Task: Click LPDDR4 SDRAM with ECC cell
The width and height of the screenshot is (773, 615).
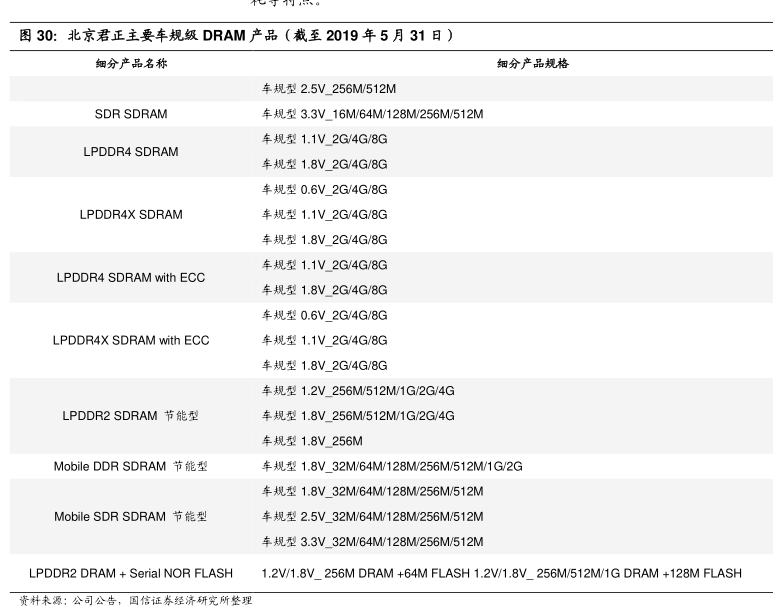Action: pos(131,277)
